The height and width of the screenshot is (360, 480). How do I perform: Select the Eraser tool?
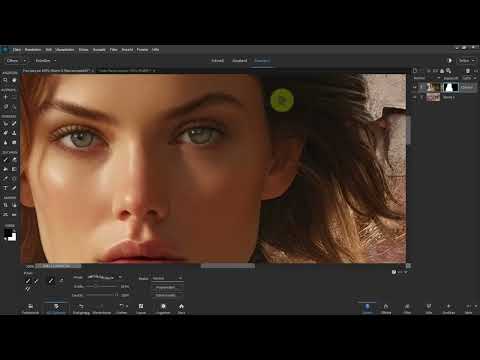click(14, 160)
